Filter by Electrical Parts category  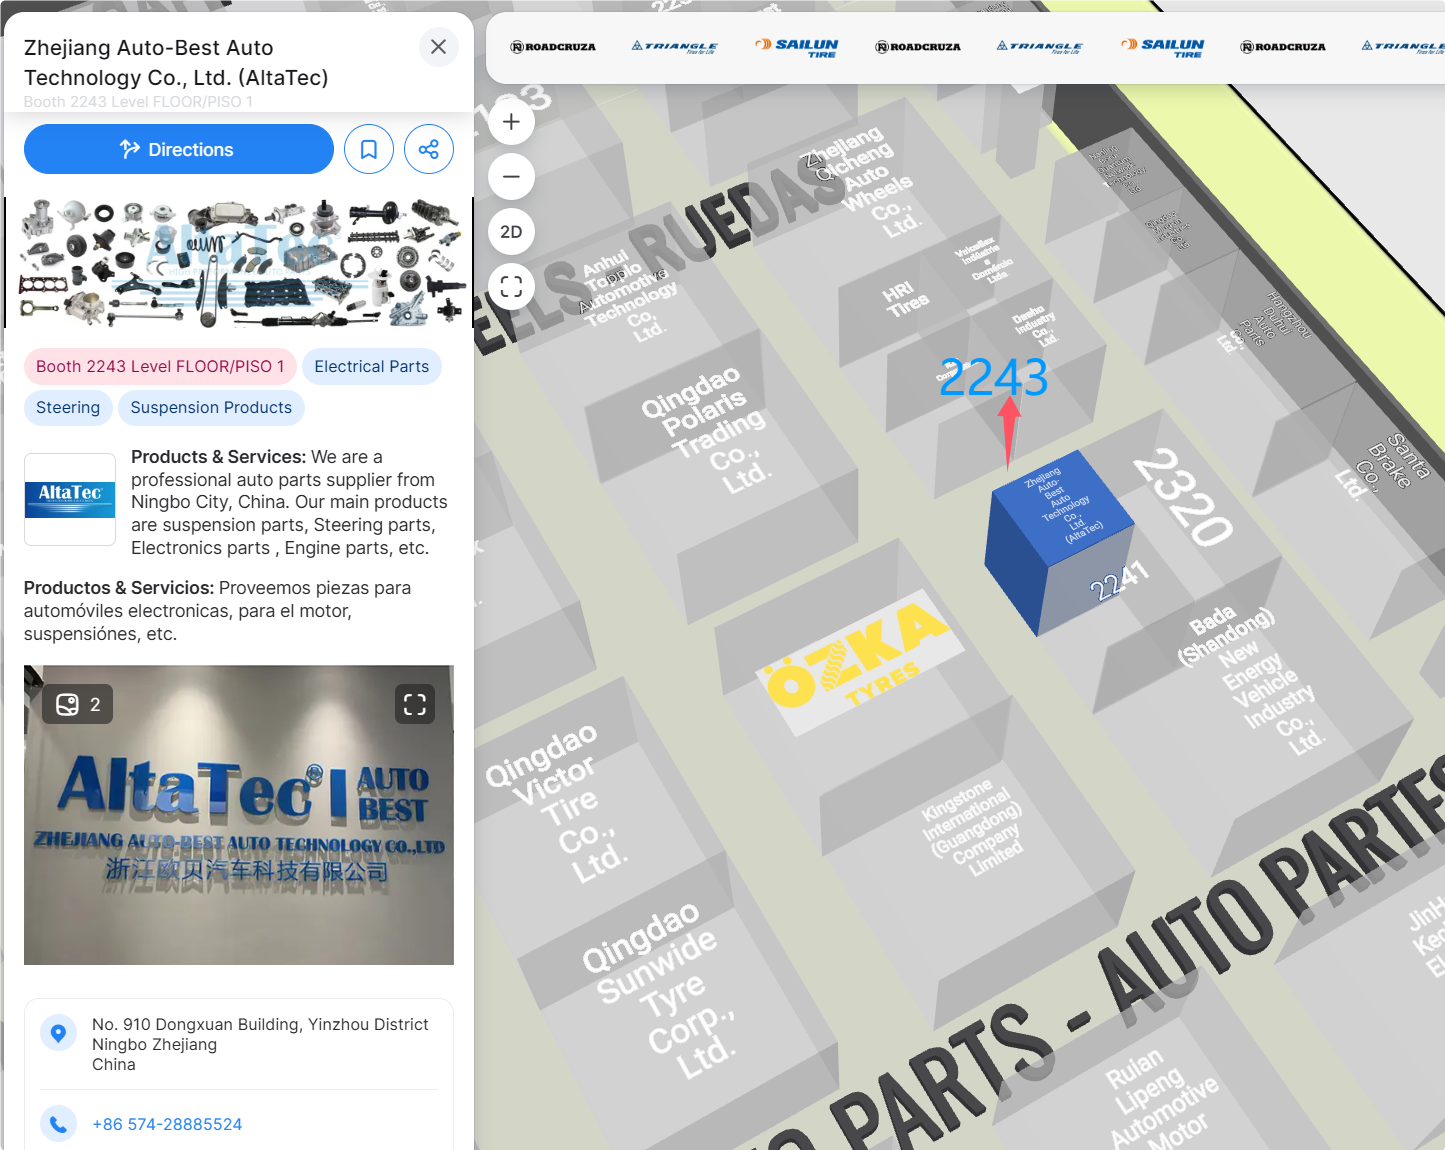point(372,366)
